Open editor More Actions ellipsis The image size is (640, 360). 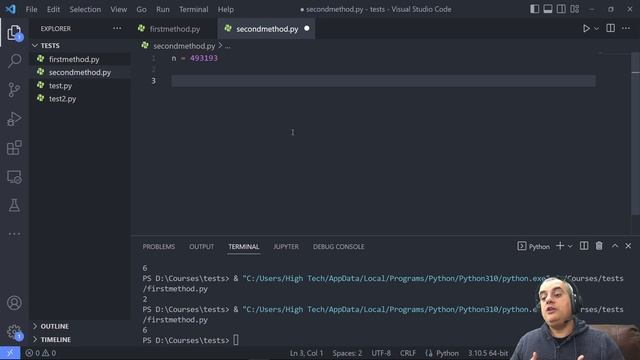pyautogui.click(x=626, y=28)
